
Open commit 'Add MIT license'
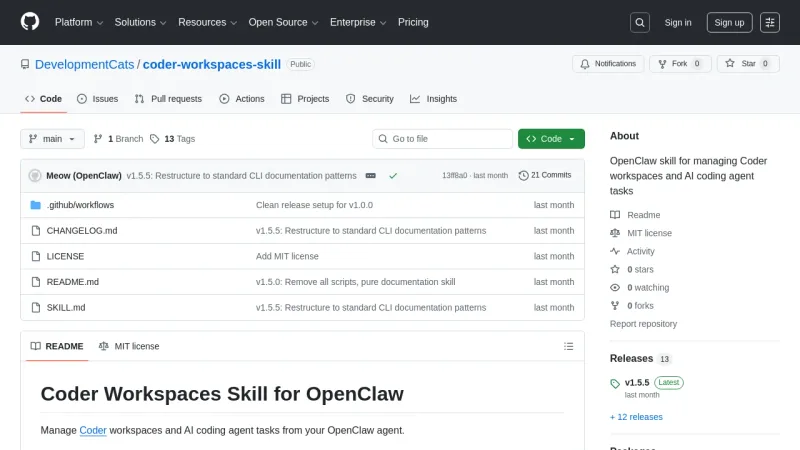287,256
